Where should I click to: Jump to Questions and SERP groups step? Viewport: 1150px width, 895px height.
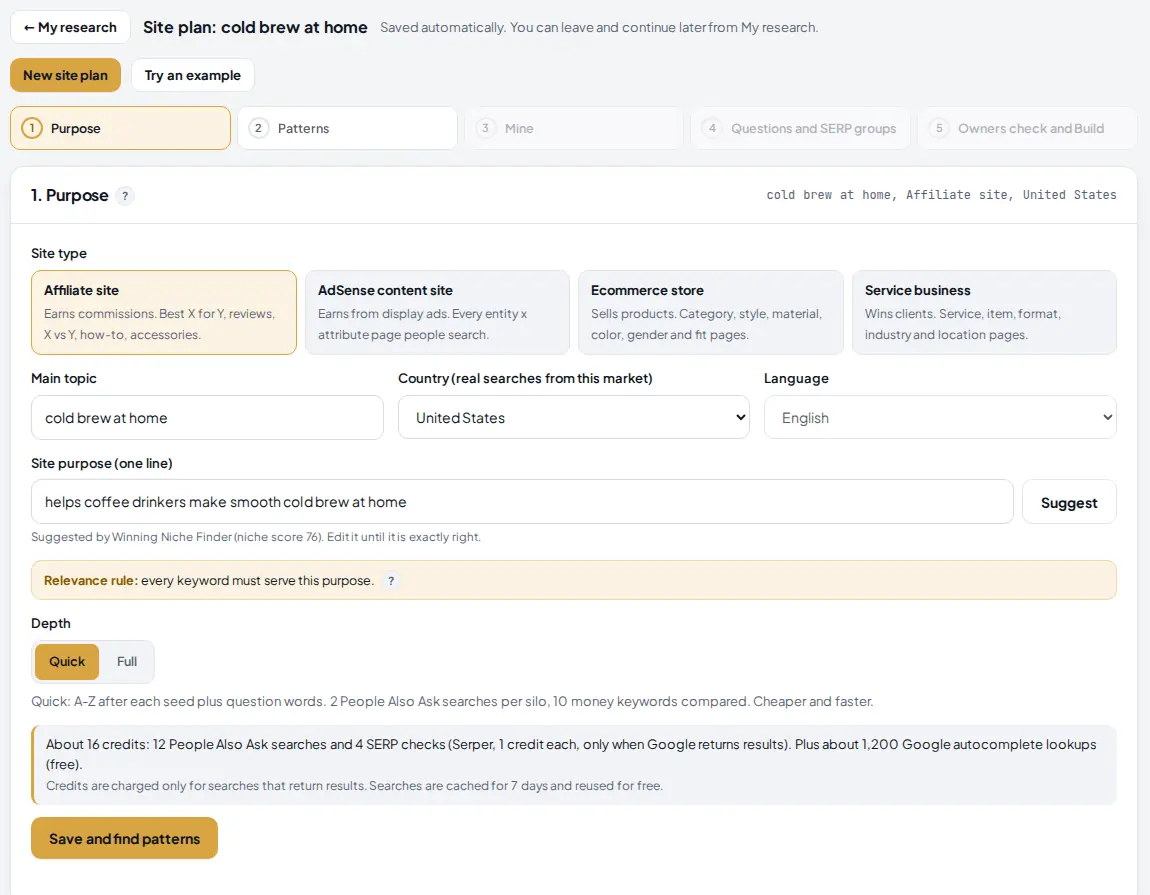(x=800, y=128)
